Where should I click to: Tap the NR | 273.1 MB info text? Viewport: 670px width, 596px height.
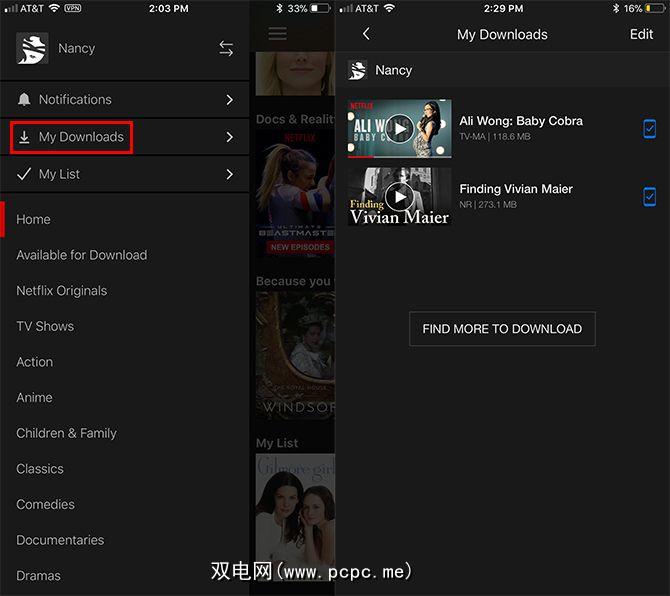[x=488, y=205]
